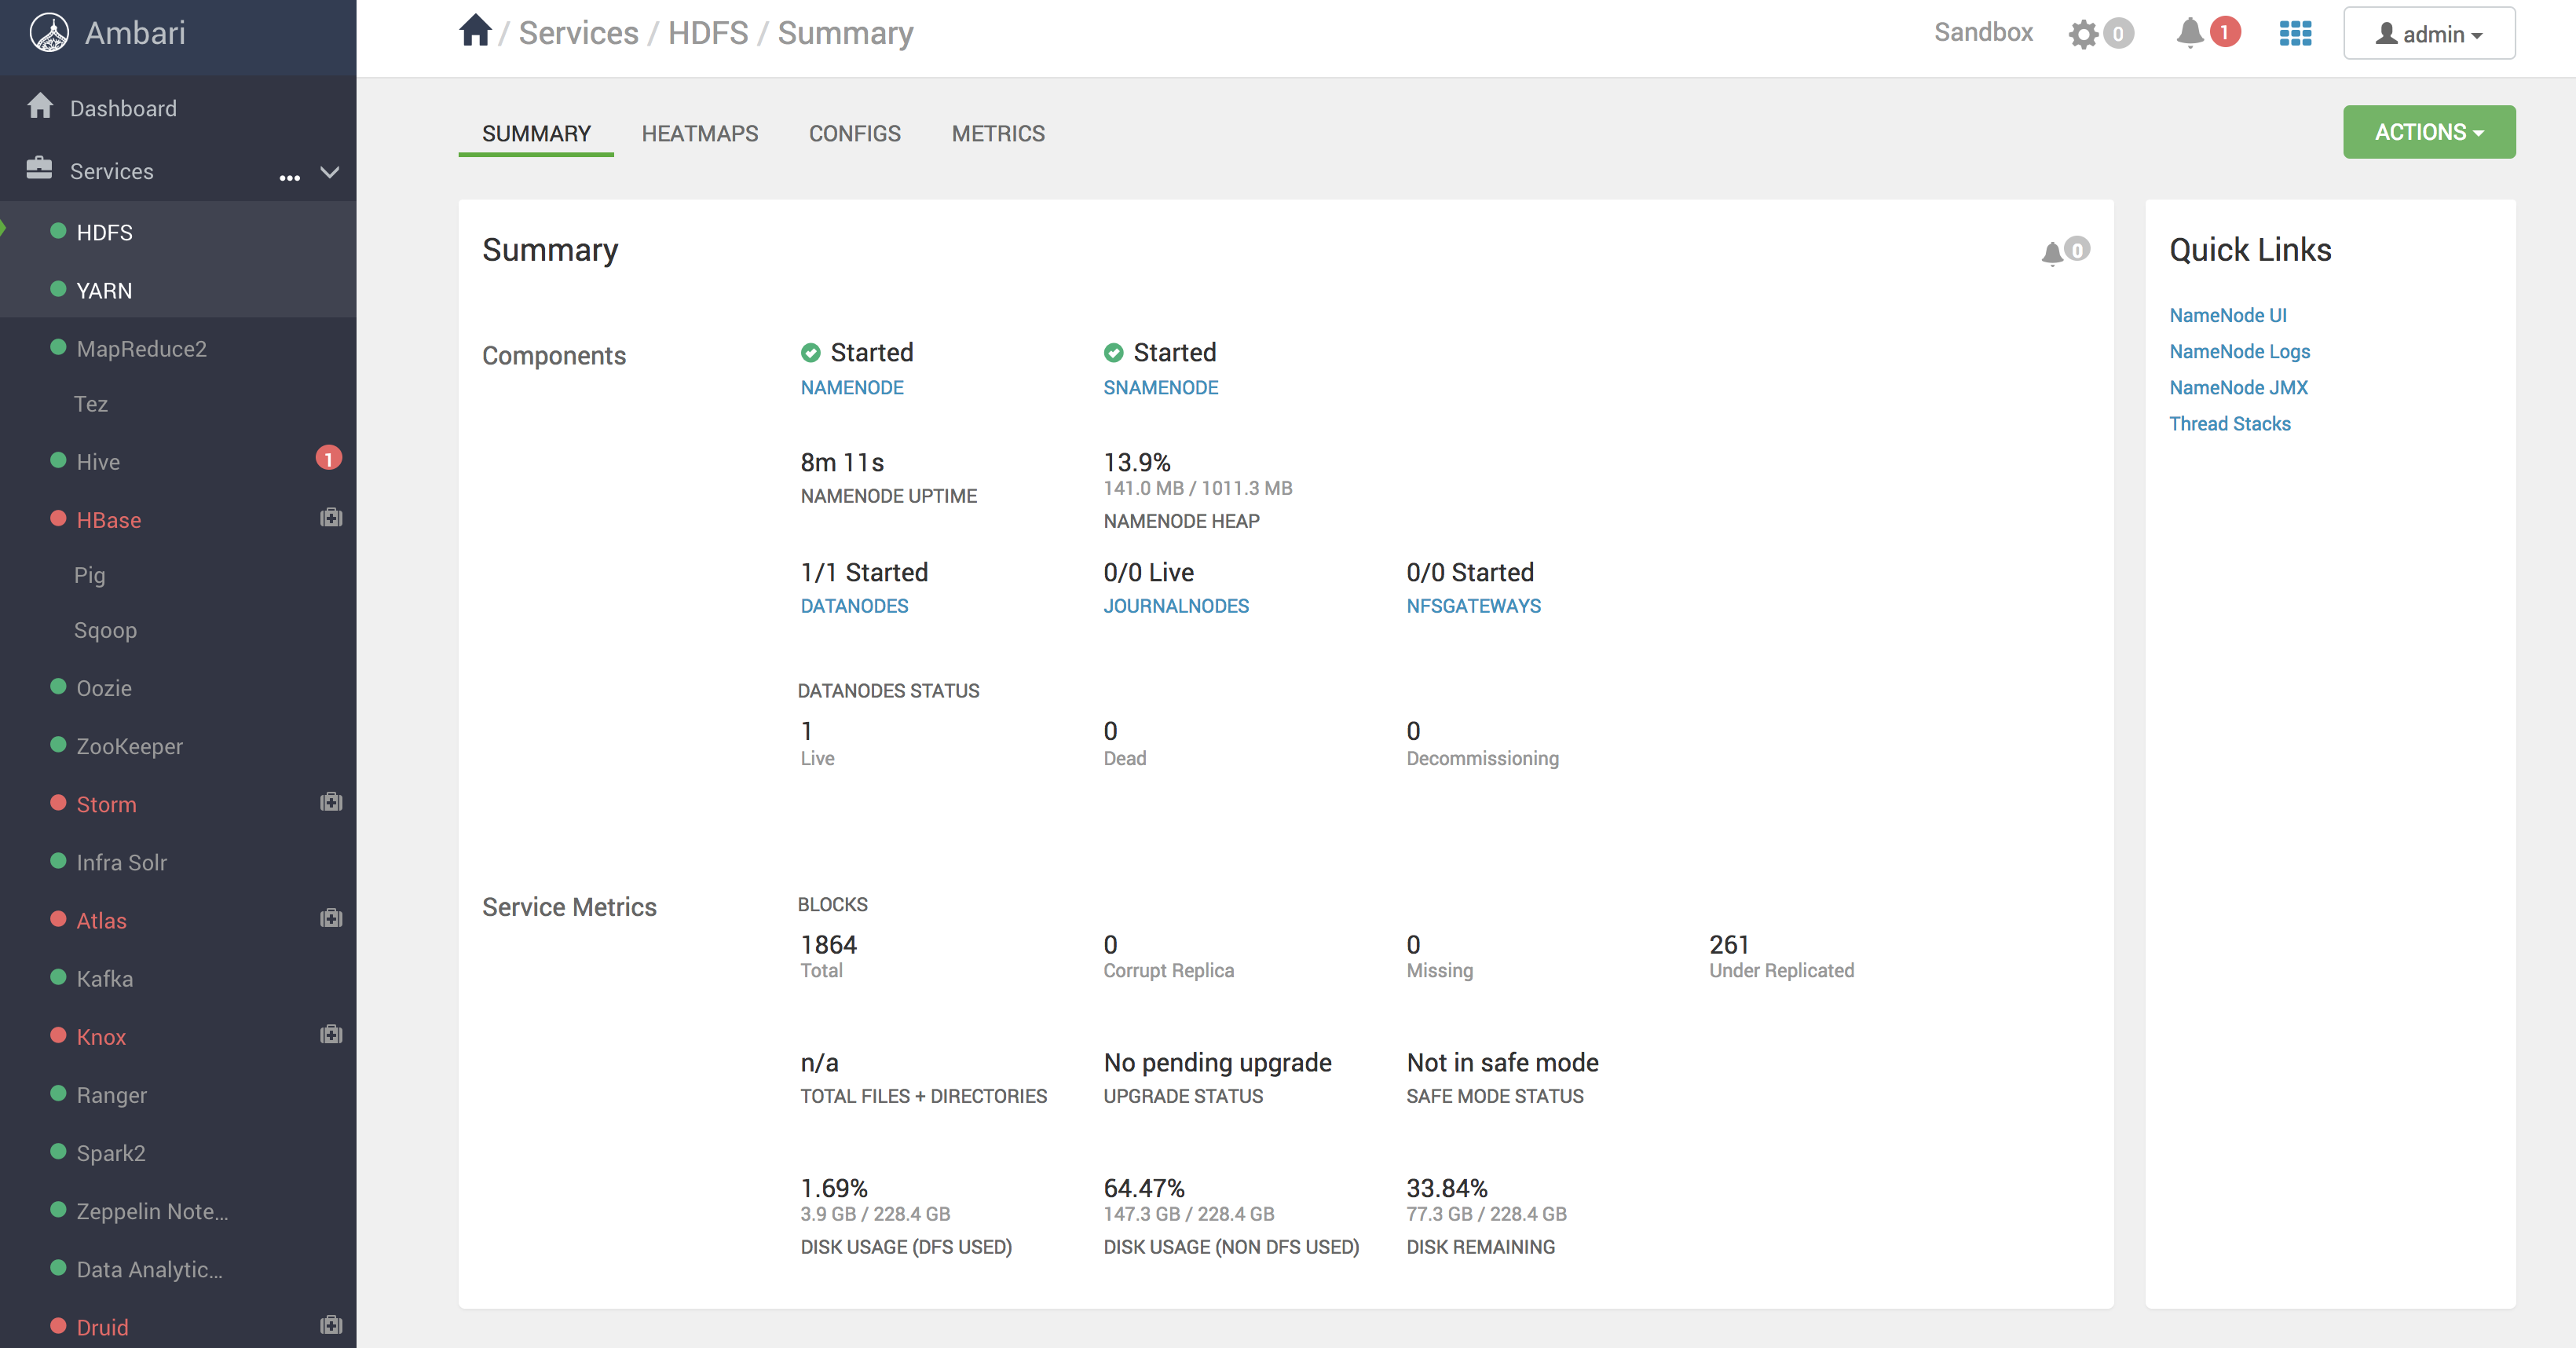This screenshot has width=2576, height=1348.
Task: Switch to the HEATMAPS tab
Action: pos(699,133)
